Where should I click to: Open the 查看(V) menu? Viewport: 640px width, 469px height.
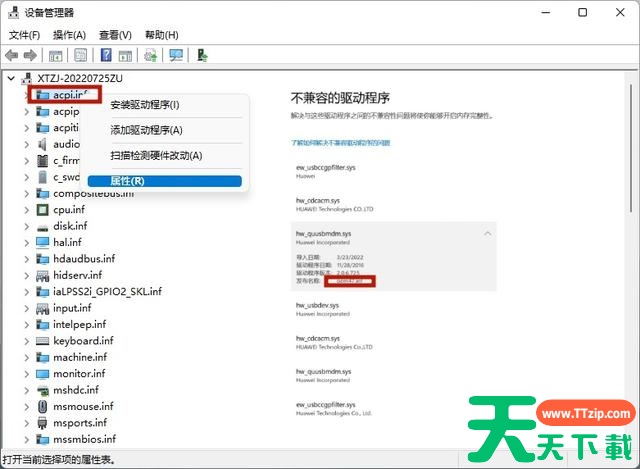(x=114, y=34)
